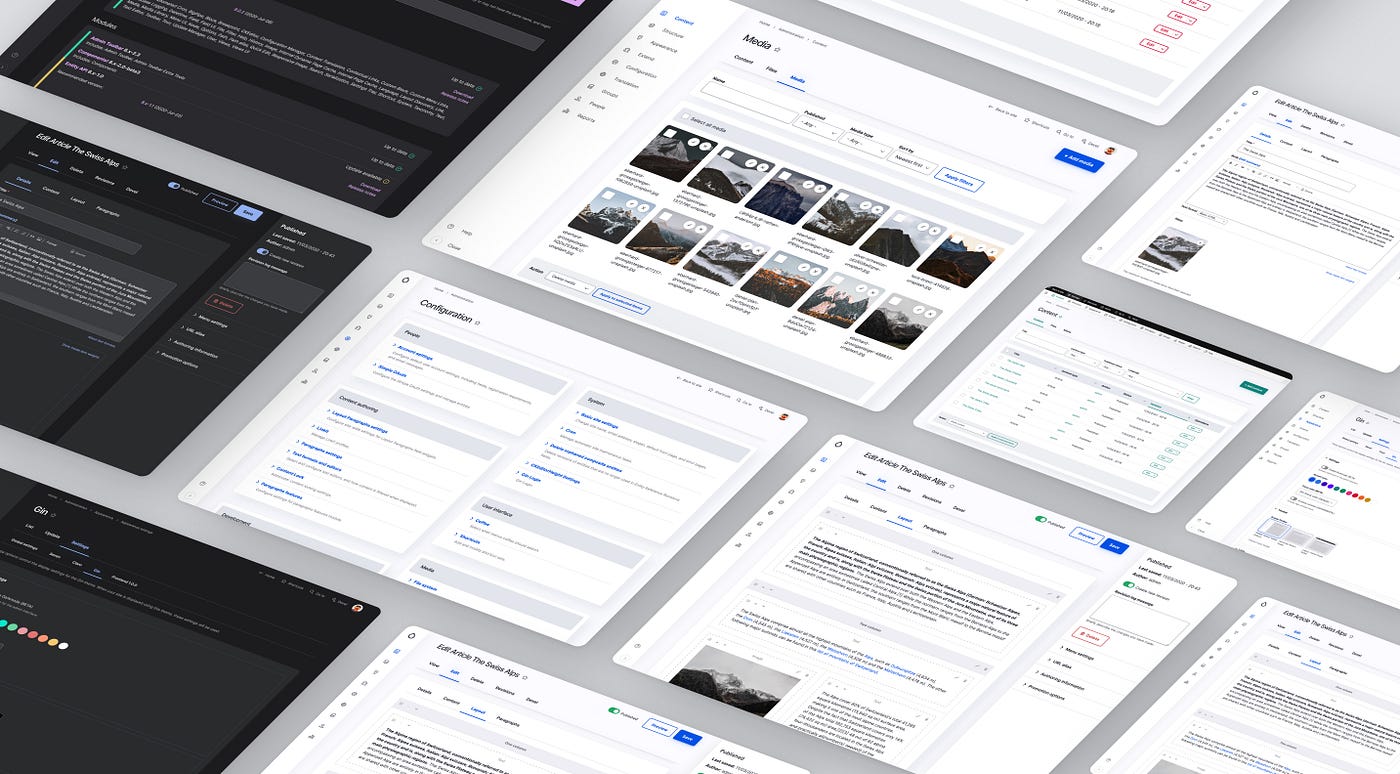Image resolution: width=1400 pixels, height=774 pixels.
Task: Tick the Select all media checkbox
Action: click(684, 118)
